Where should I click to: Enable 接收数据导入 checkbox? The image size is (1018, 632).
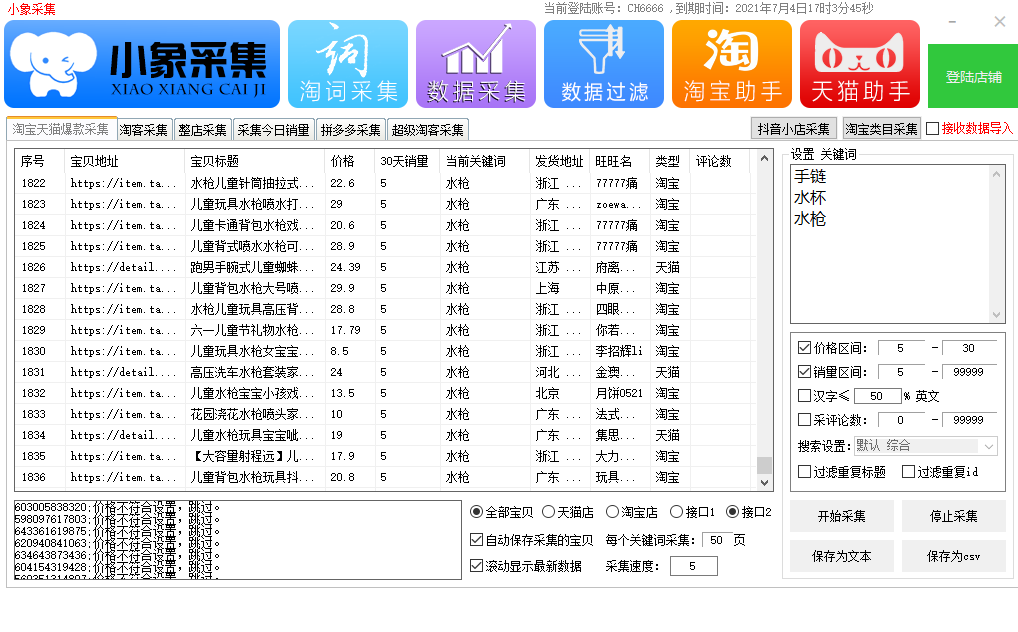(932, 129)
